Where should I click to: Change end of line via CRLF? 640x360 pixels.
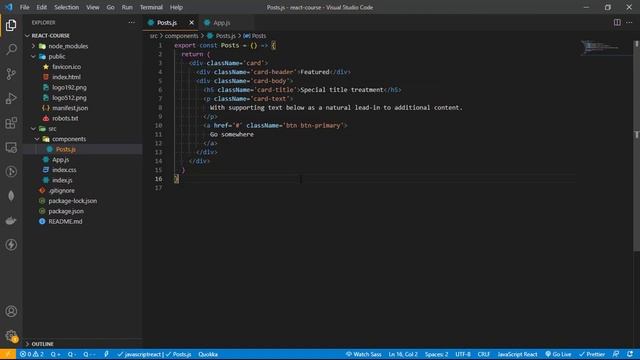pyautogui.click(x=484, y=354)
